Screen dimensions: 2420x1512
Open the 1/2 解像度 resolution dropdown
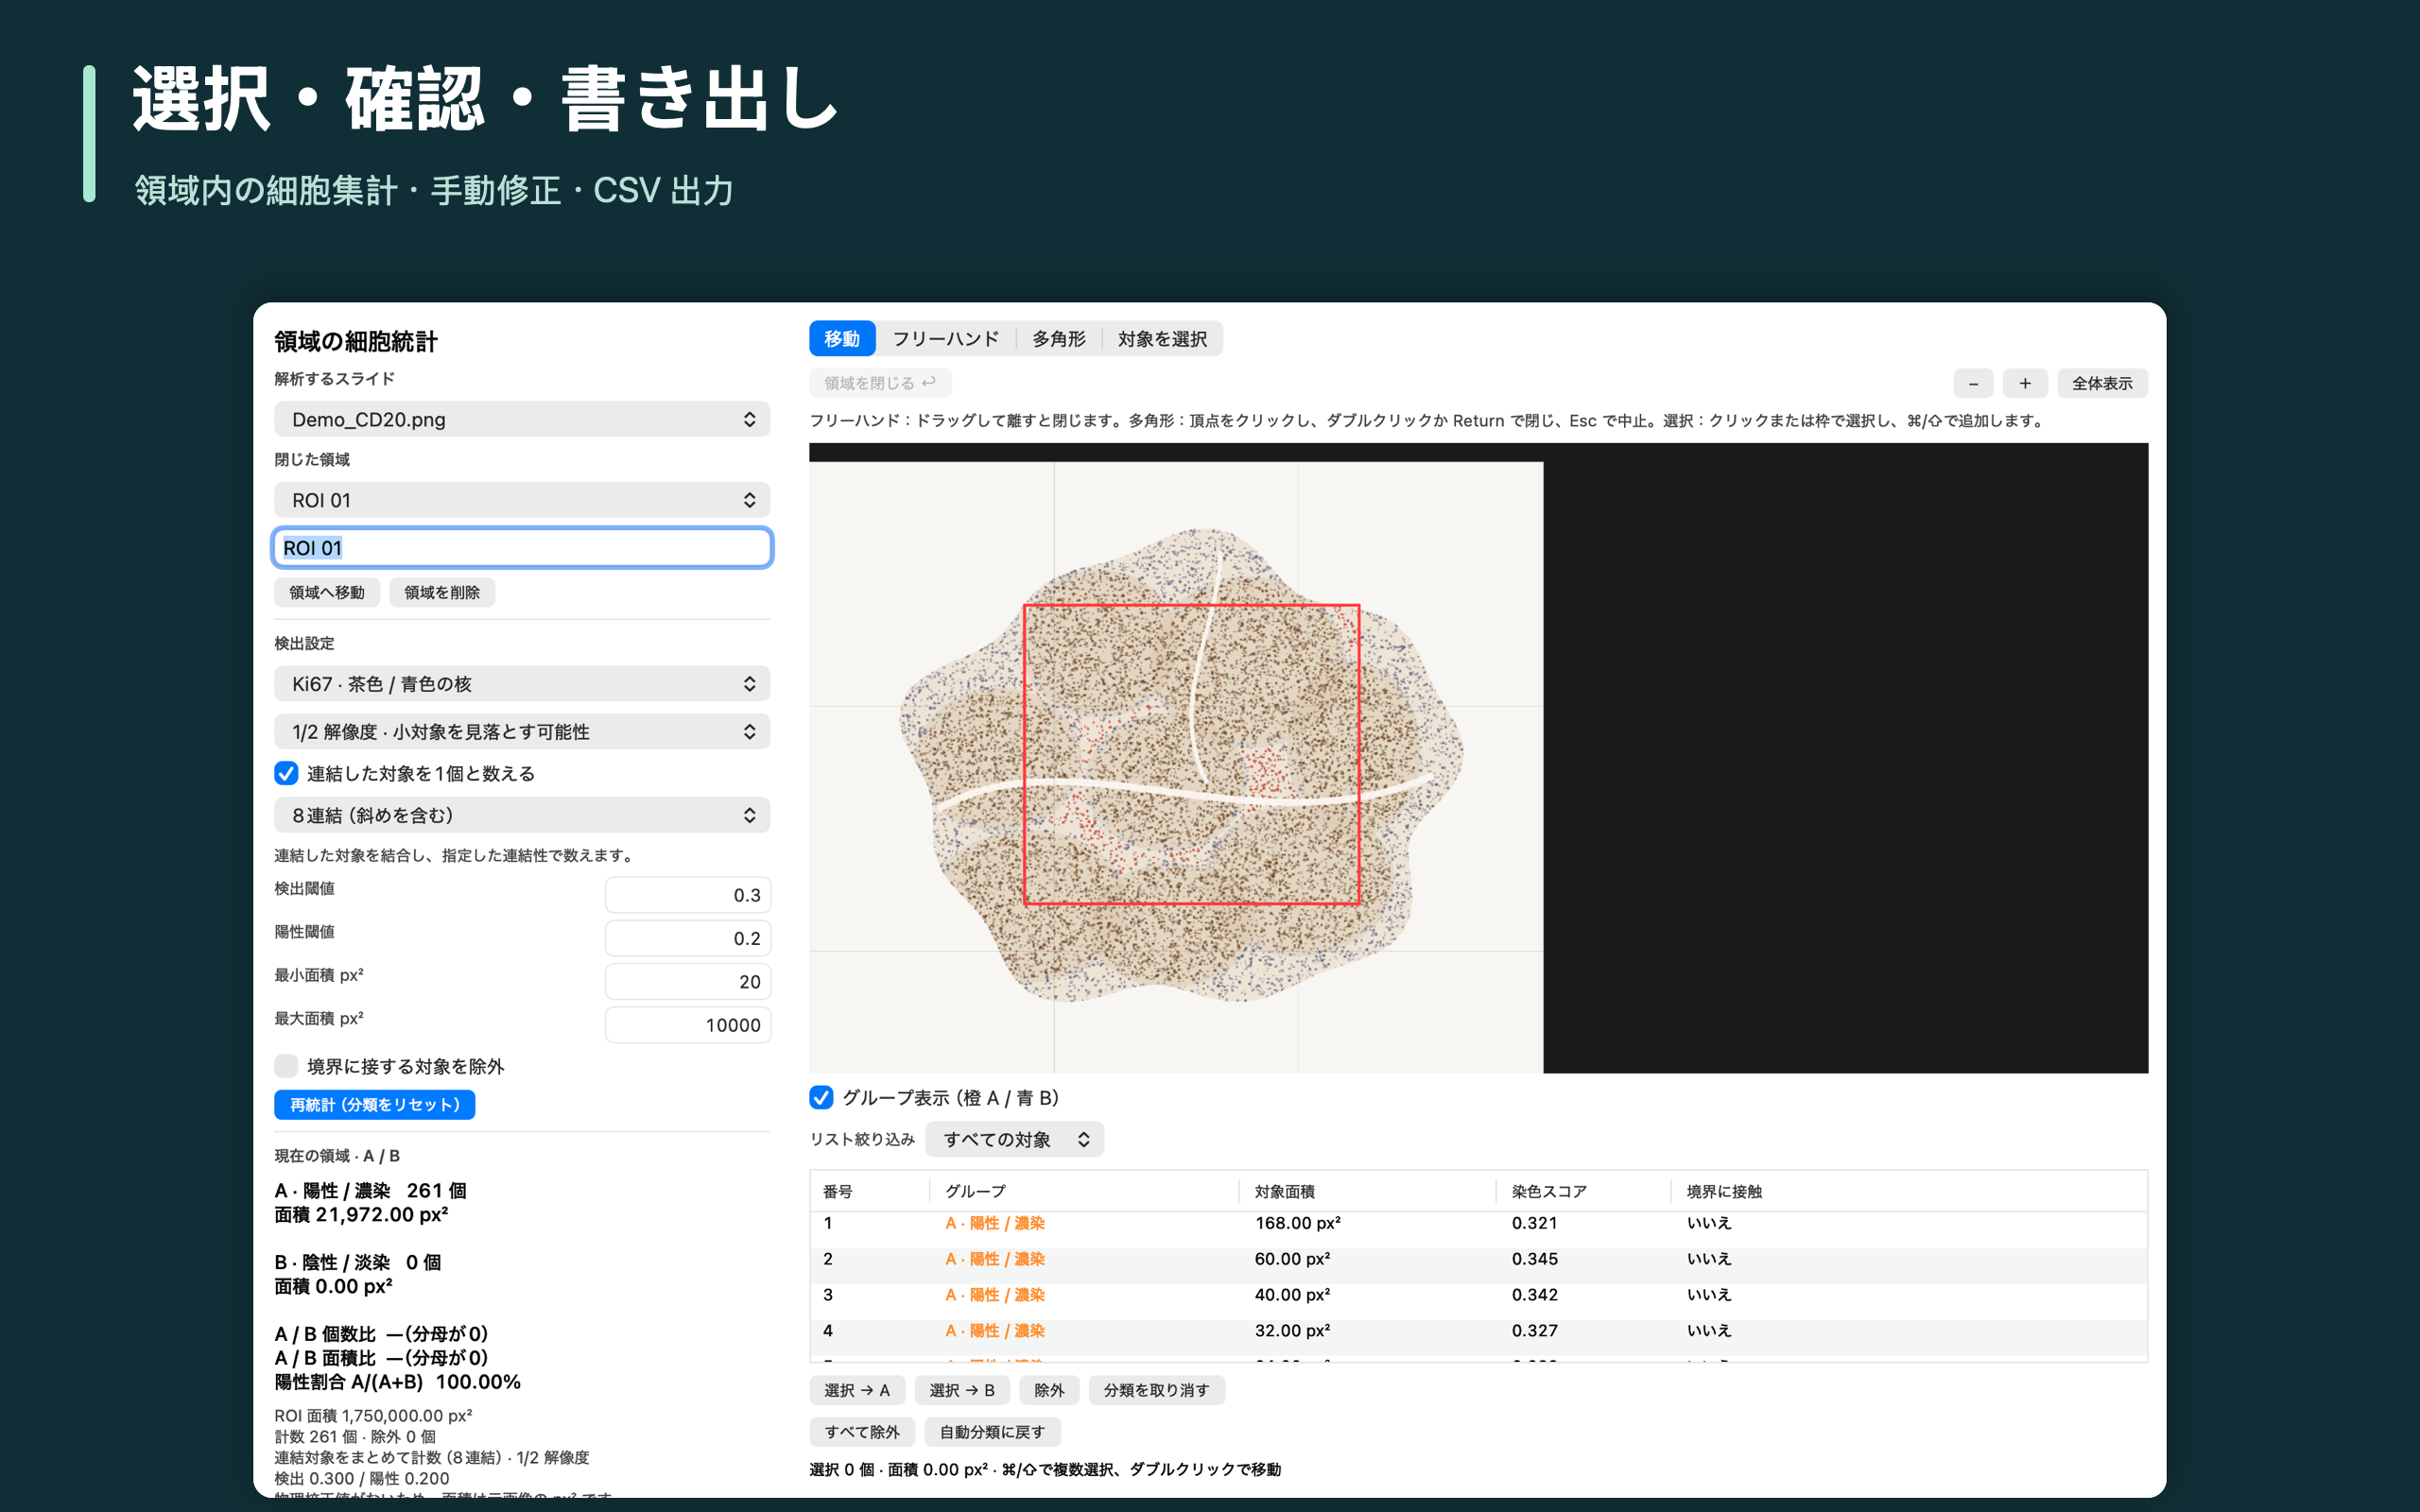tap(522, 732)
